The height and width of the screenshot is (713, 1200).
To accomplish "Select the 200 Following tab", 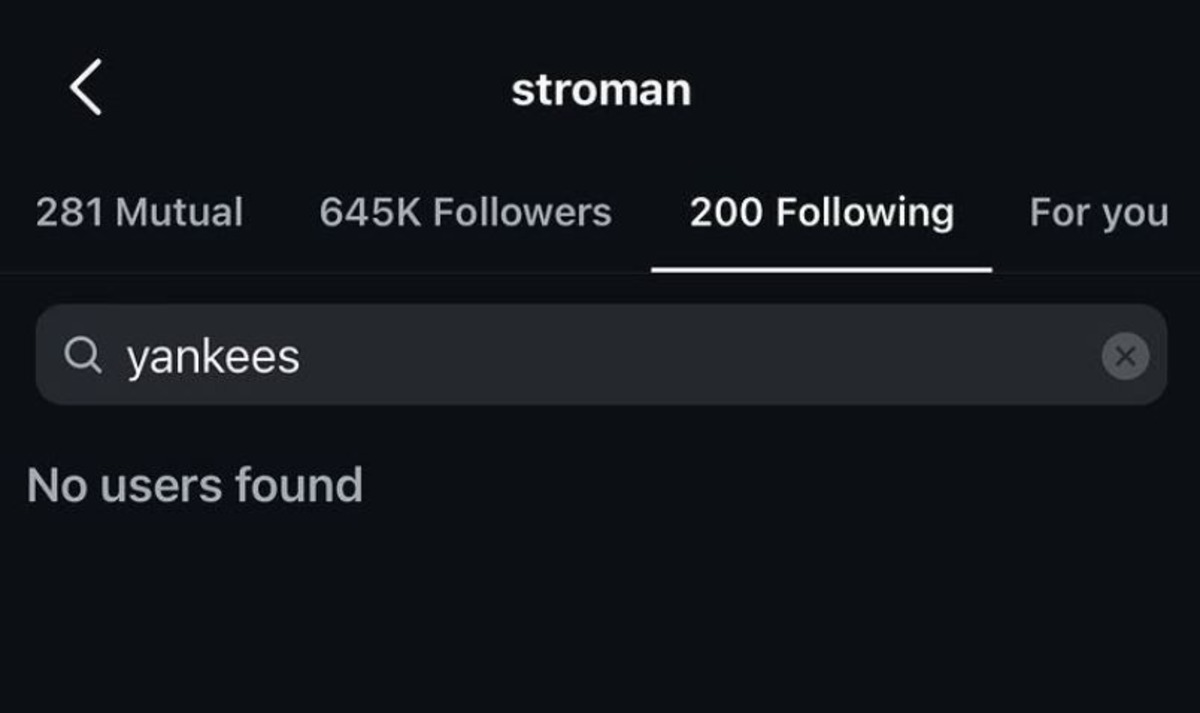I will 821,212.
